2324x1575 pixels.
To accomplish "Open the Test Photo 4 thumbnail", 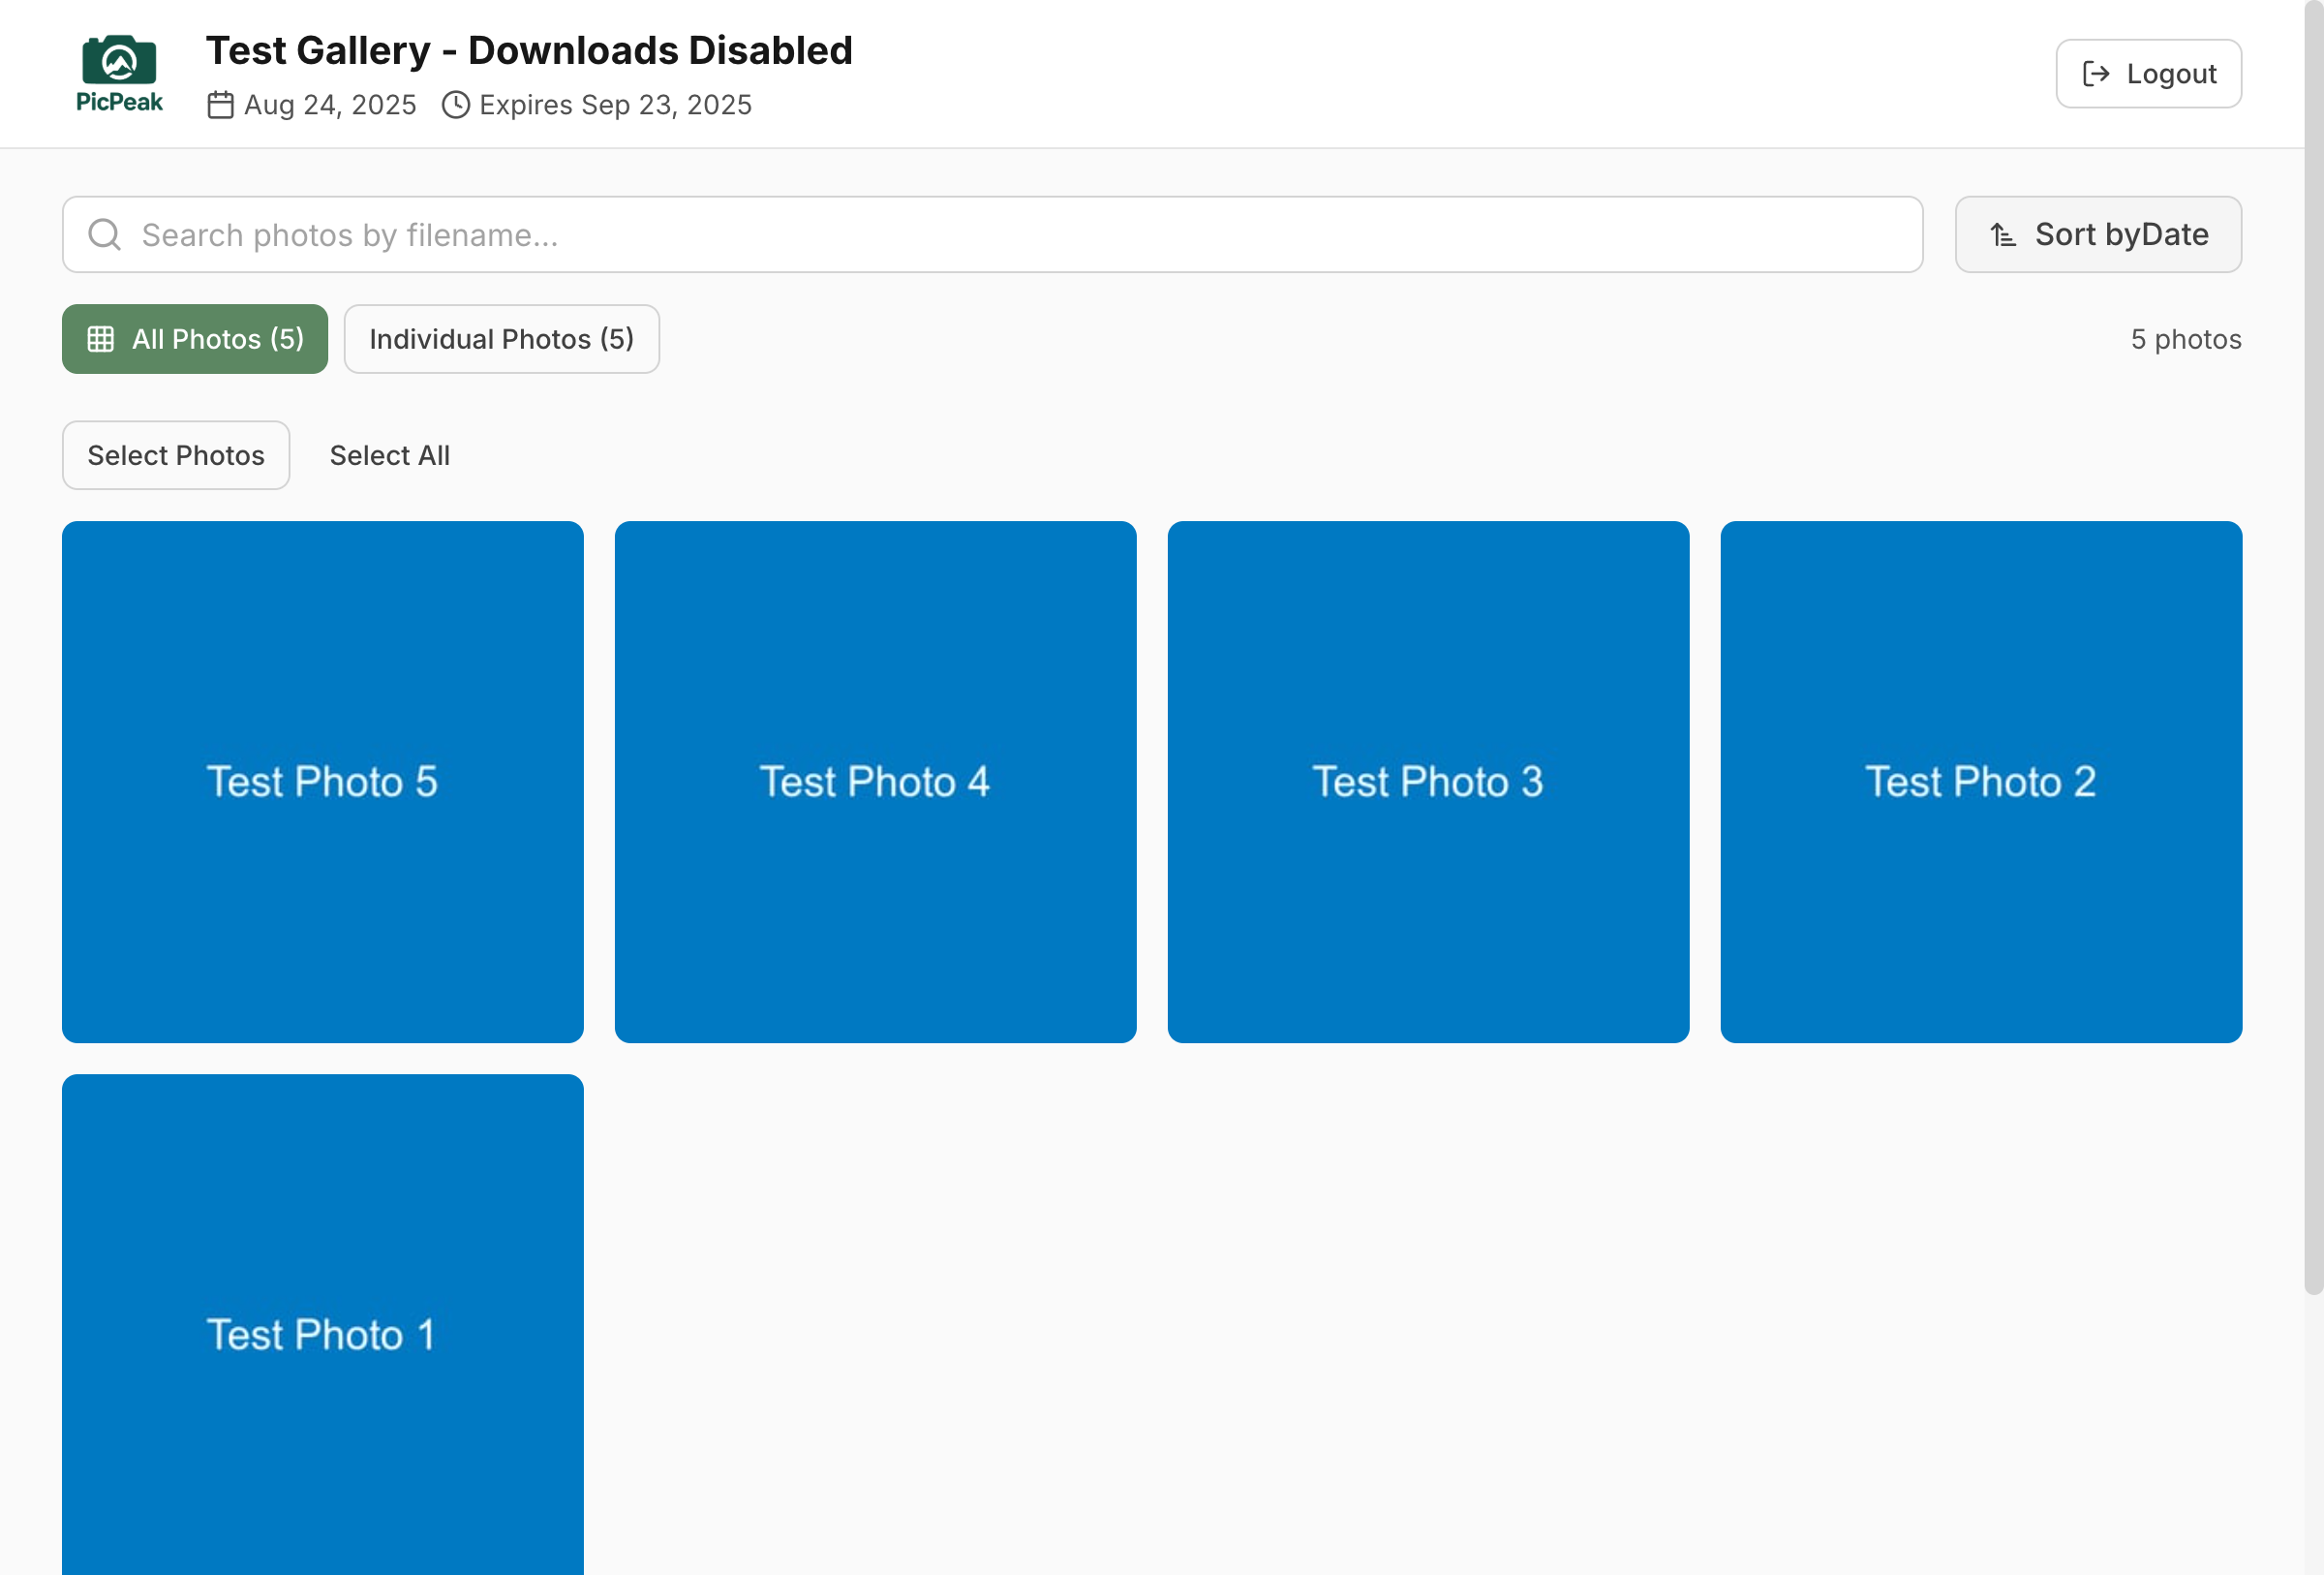I will click(876, 782).
